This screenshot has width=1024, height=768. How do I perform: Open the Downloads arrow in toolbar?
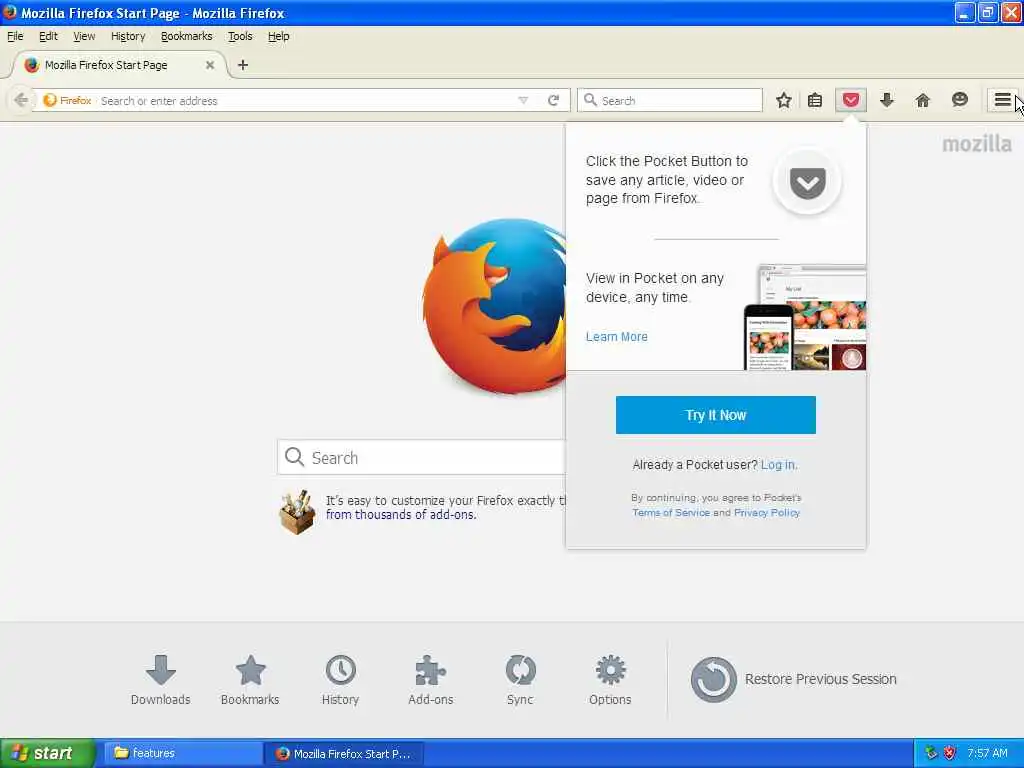[886, 100]
